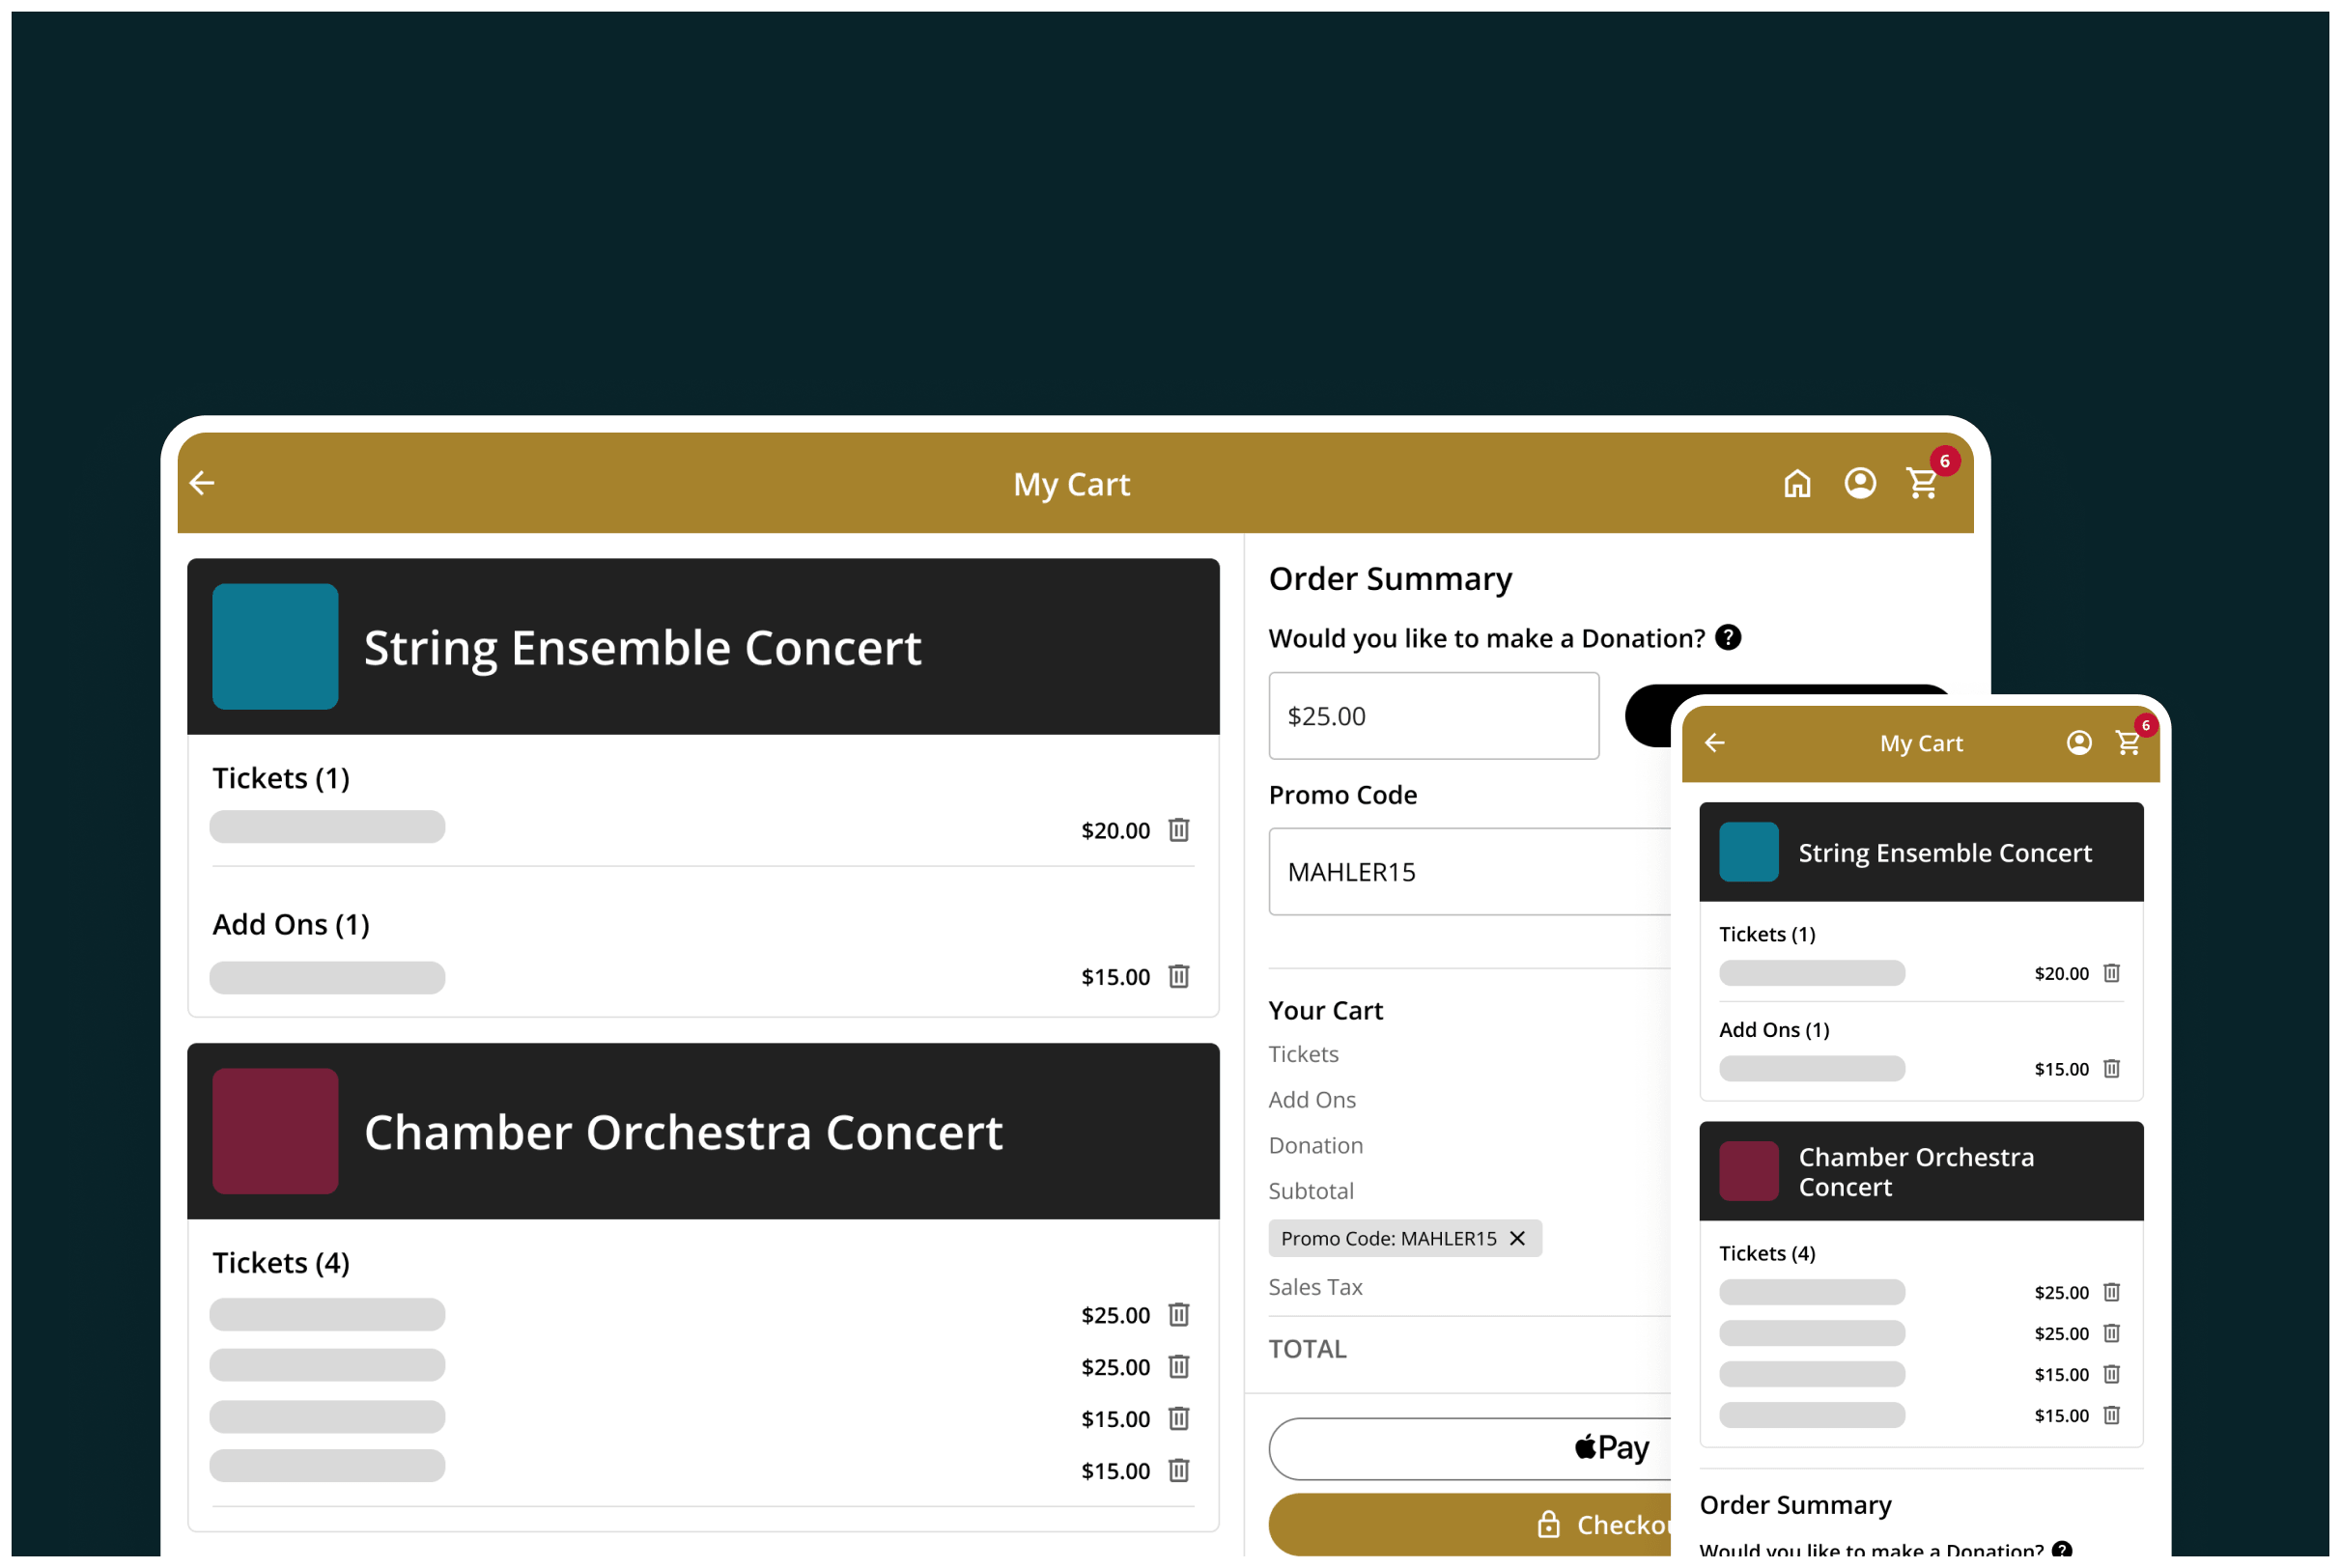Click the promo code field with MAHLER15
The image size is (2341, 1568).
1469,871
